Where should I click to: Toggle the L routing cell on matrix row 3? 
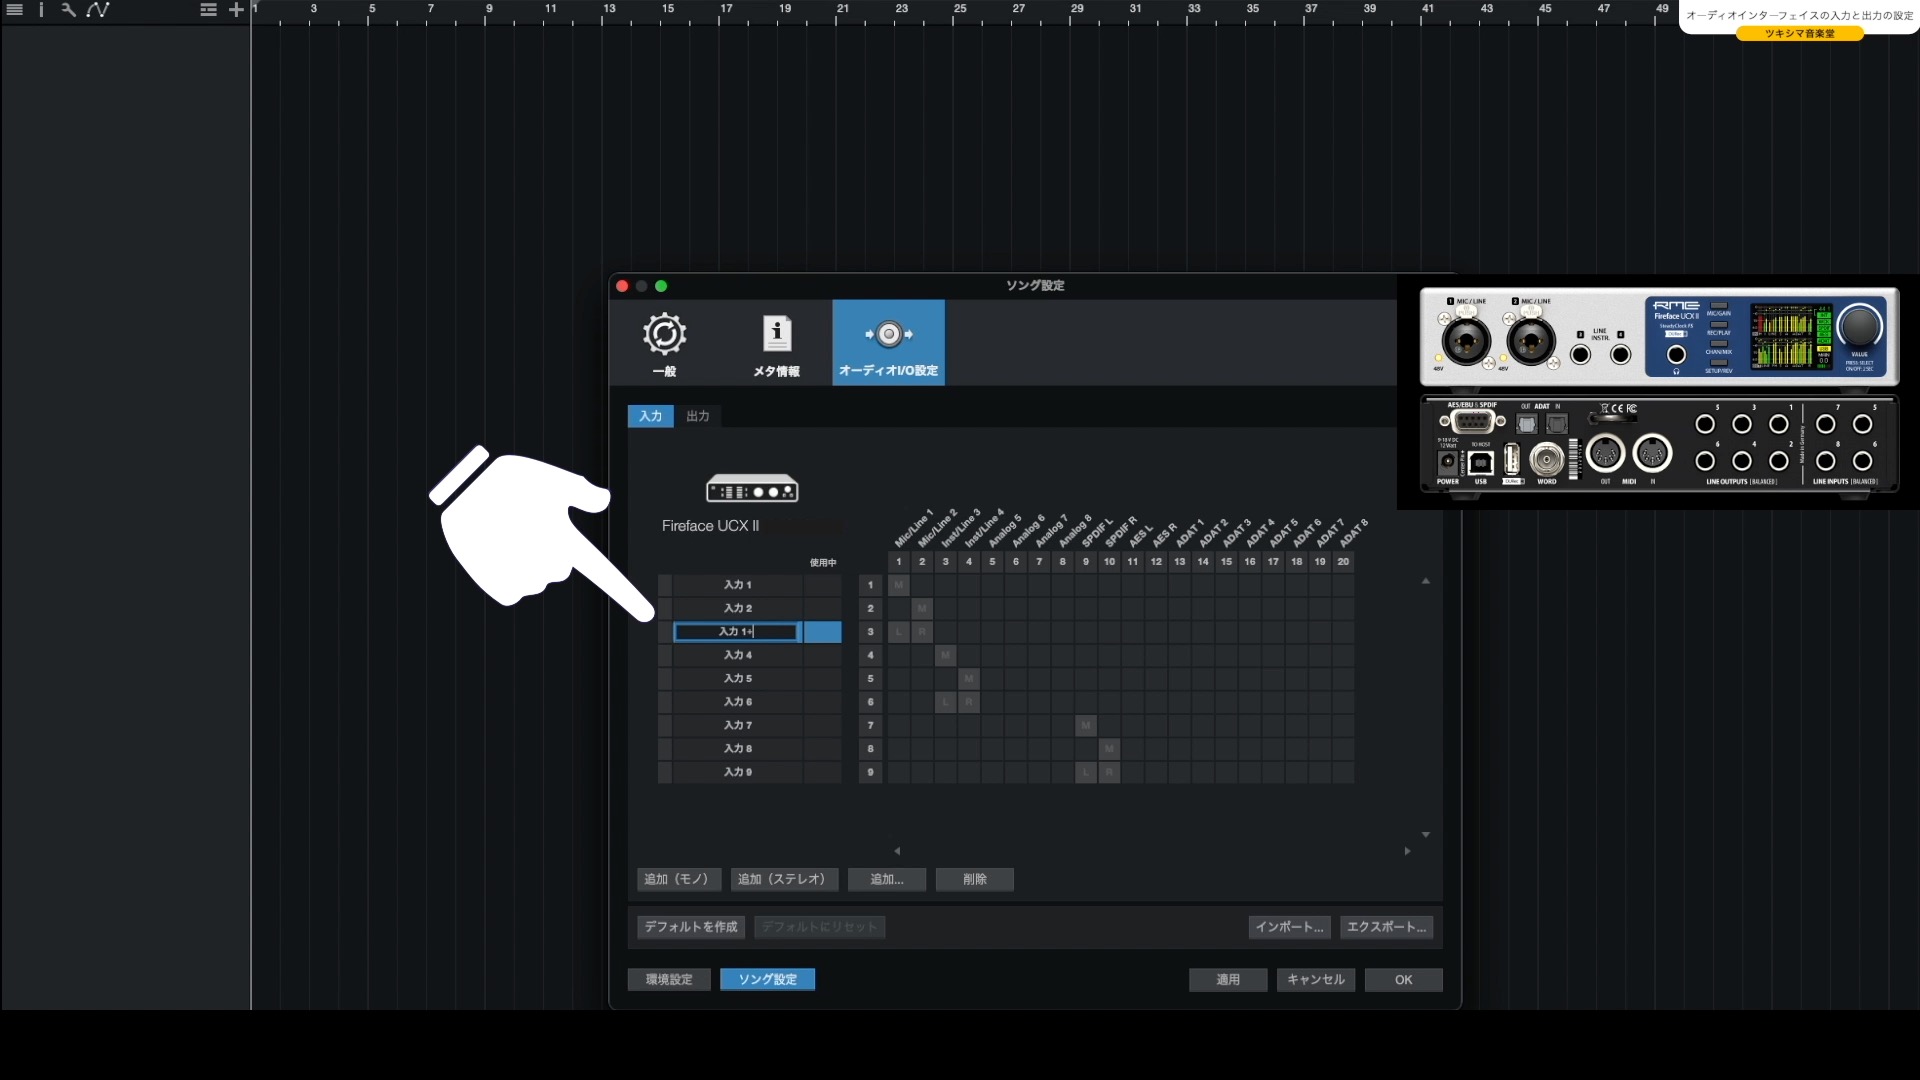pyautogui.click(x=899, y=632)
